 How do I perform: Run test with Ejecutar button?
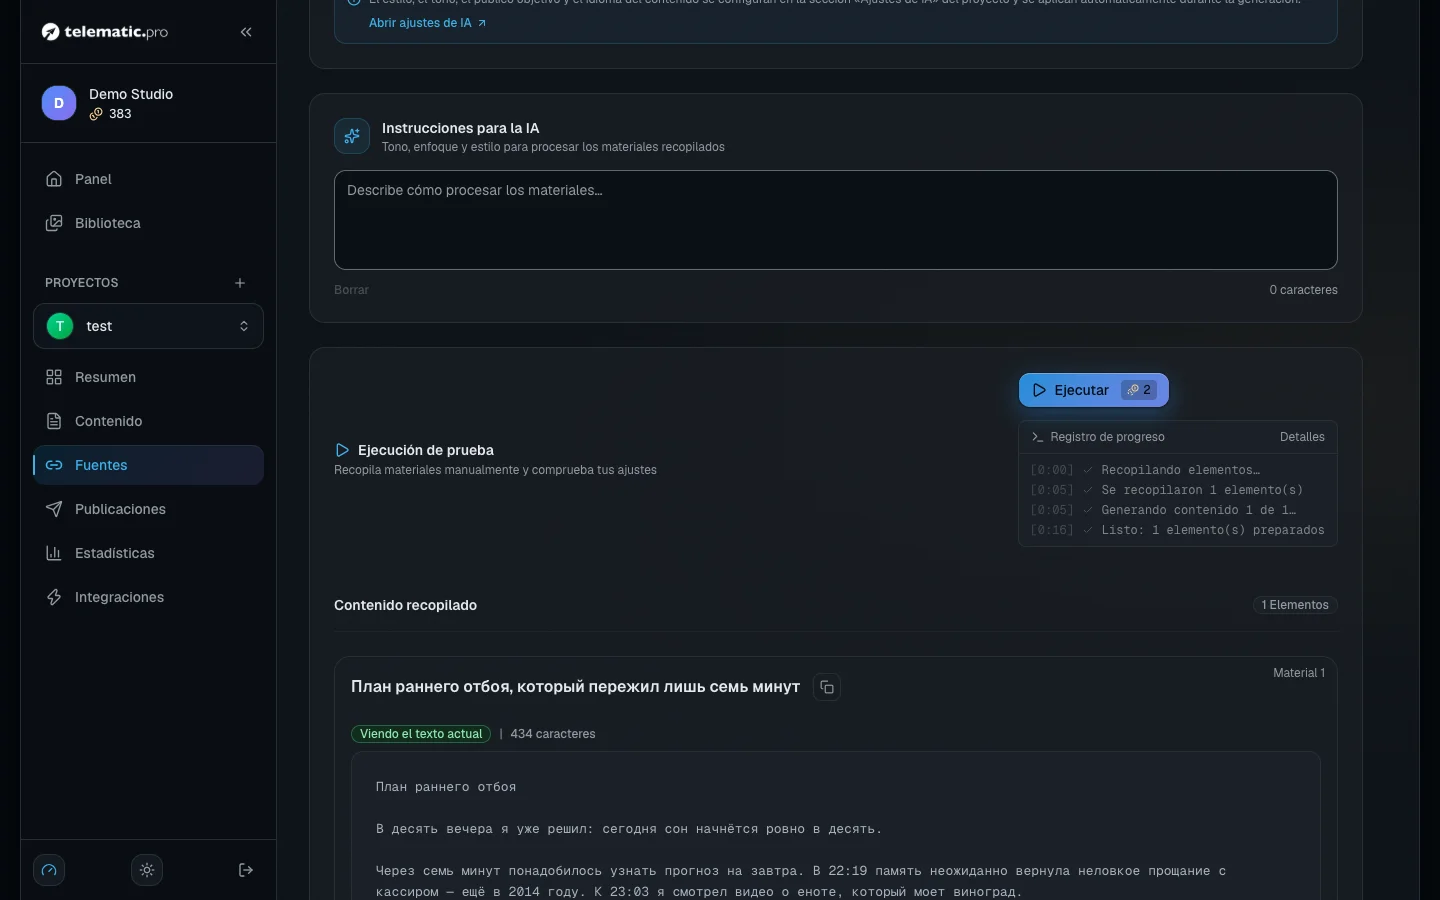1094,390
